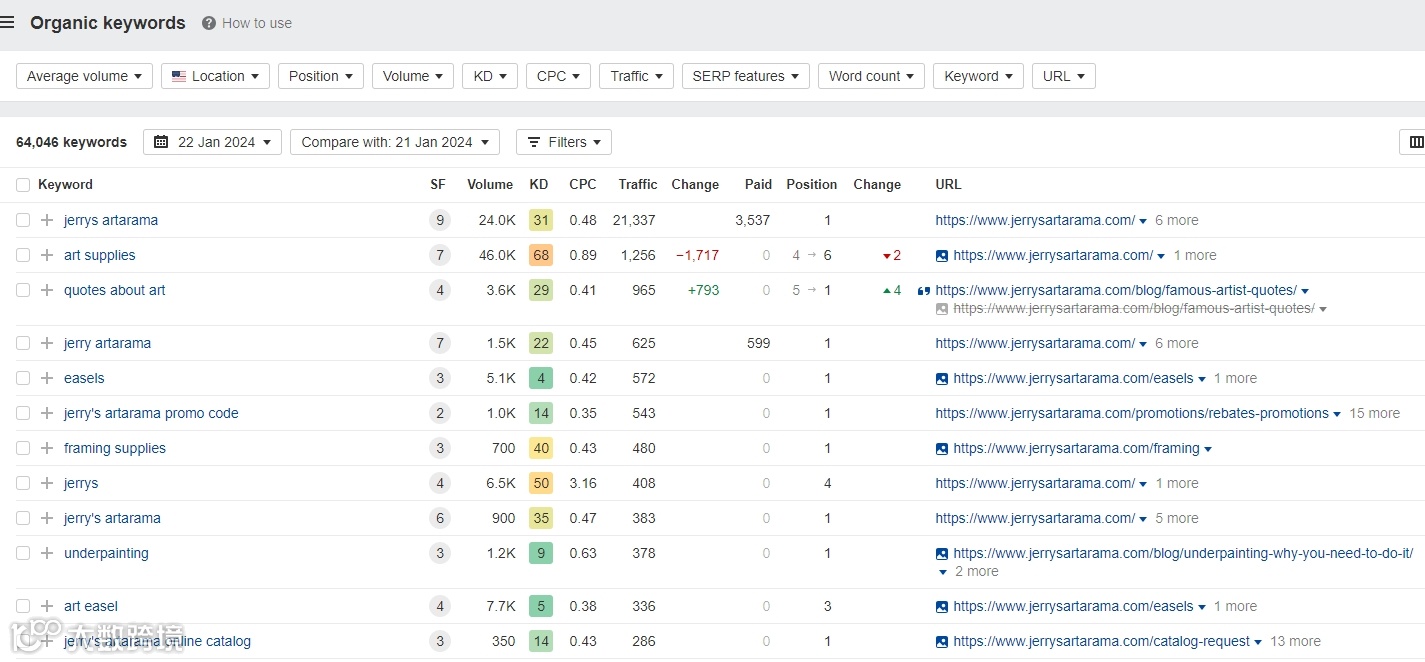
Task: Open the KD filter dropdown
Action: tap(490, 76)
